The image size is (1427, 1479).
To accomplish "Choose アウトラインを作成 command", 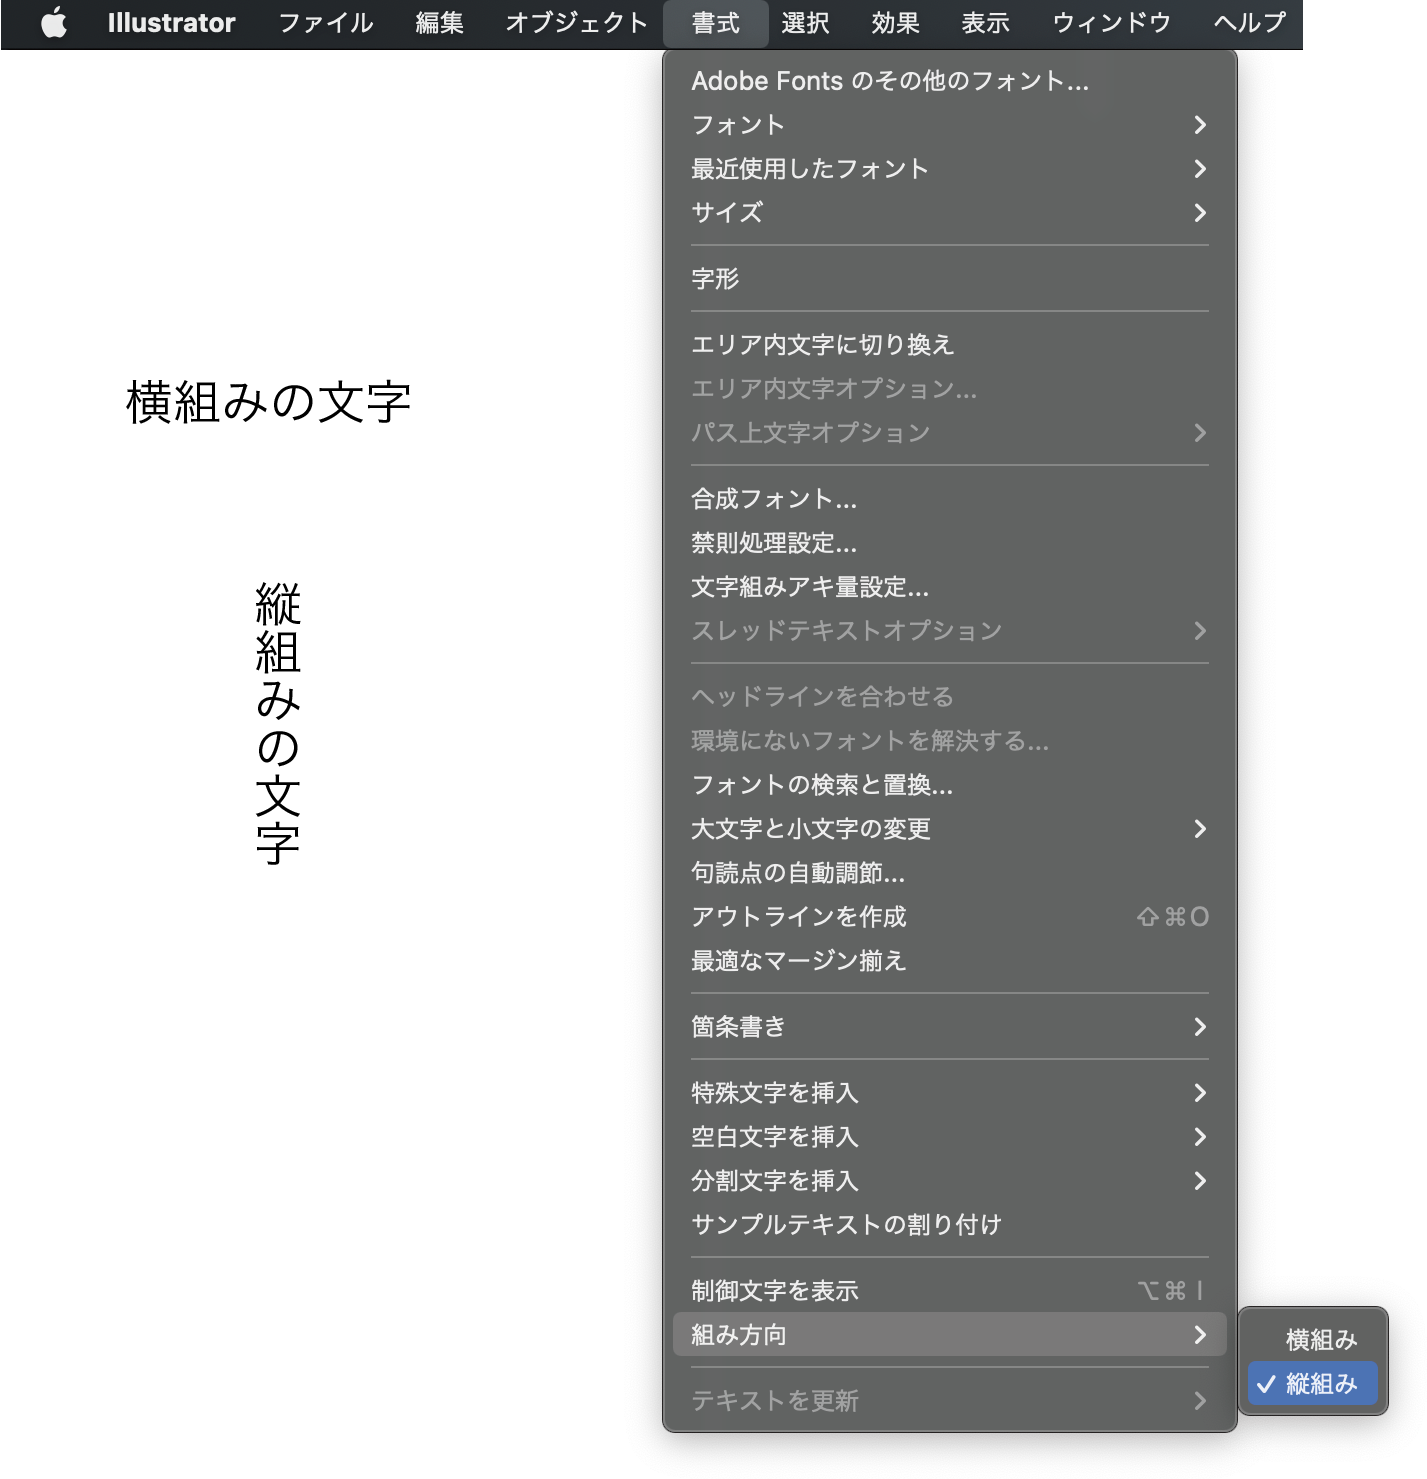I will [798, 917].
